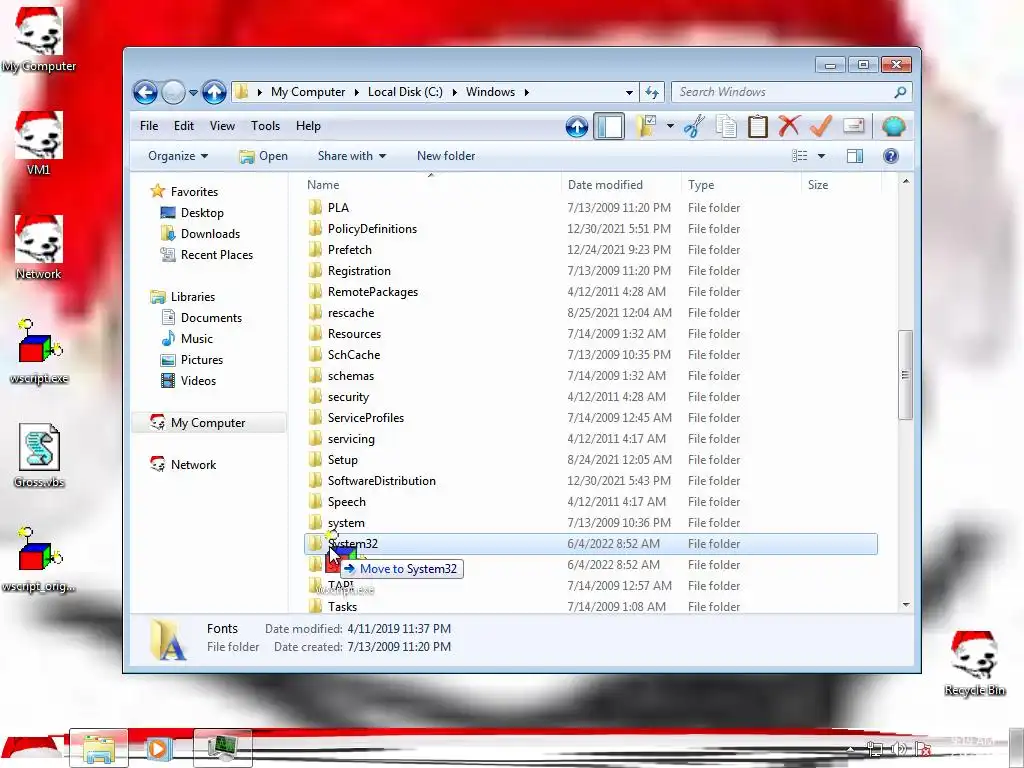Screen dimensions: 1024x768
Task: Sort by the Date modified column
Action: [621, 185]
